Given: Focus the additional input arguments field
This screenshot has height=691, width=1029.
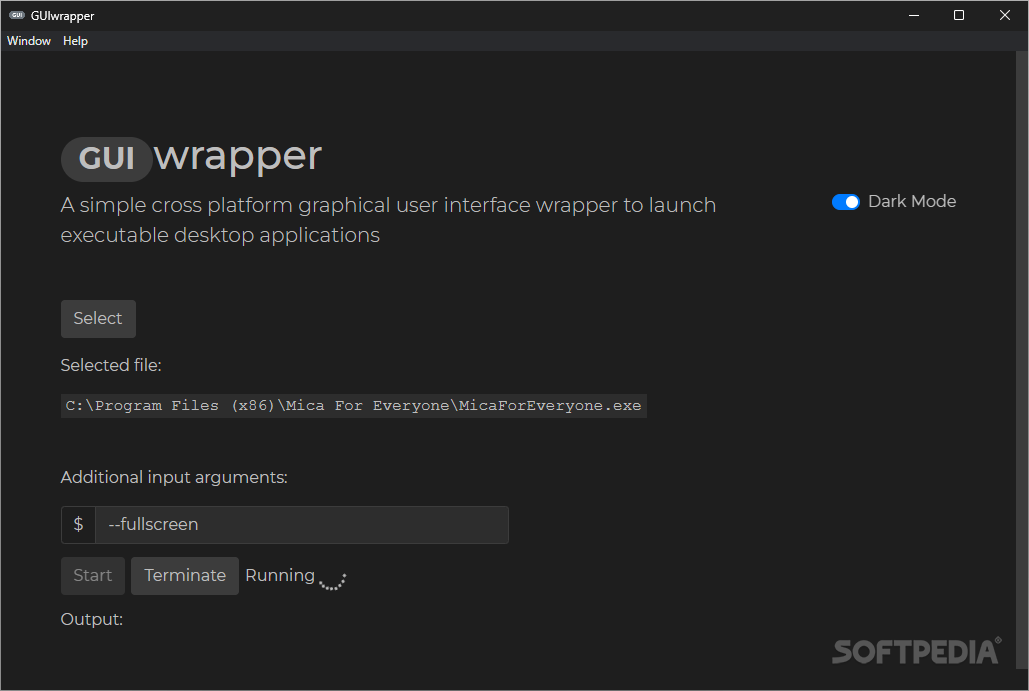Looking at the screenshot, I should click(302, 524).
